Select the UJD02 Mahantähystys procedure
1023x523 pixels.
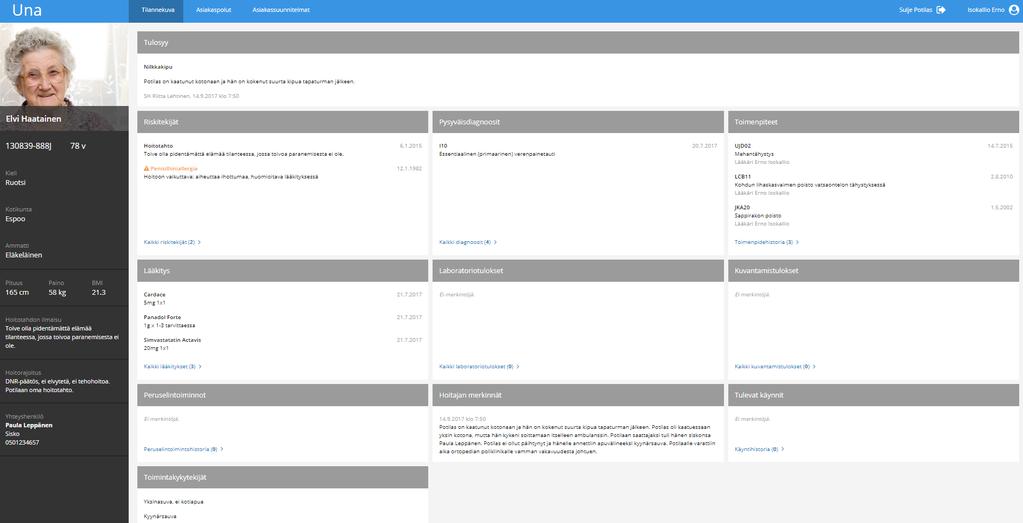tap(874, 153)
